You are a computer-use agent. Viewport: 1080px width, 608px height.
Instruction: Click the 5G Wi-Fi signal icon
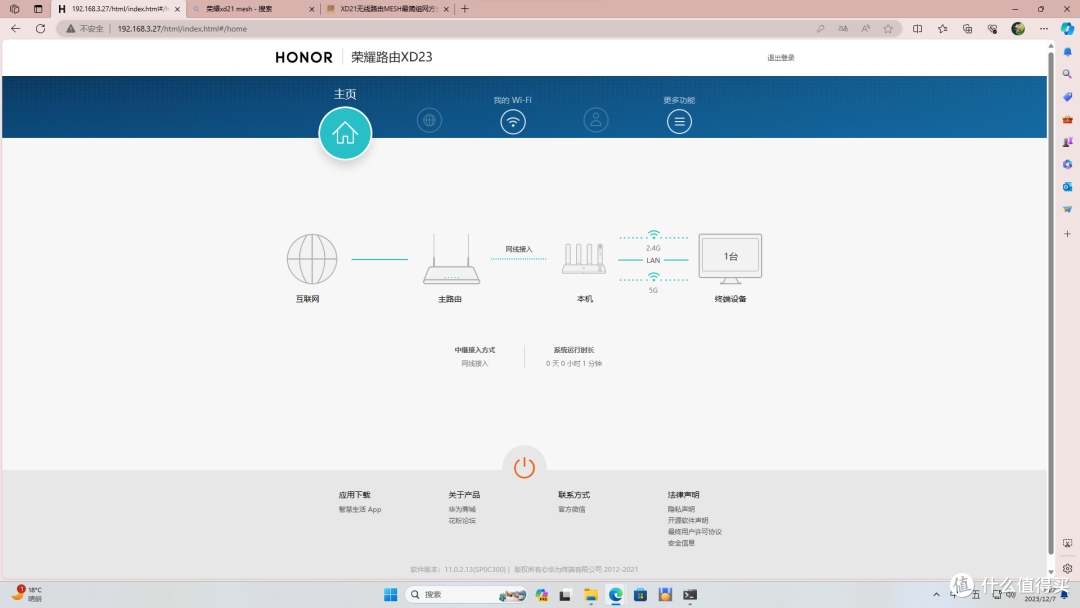pos(654,277)
